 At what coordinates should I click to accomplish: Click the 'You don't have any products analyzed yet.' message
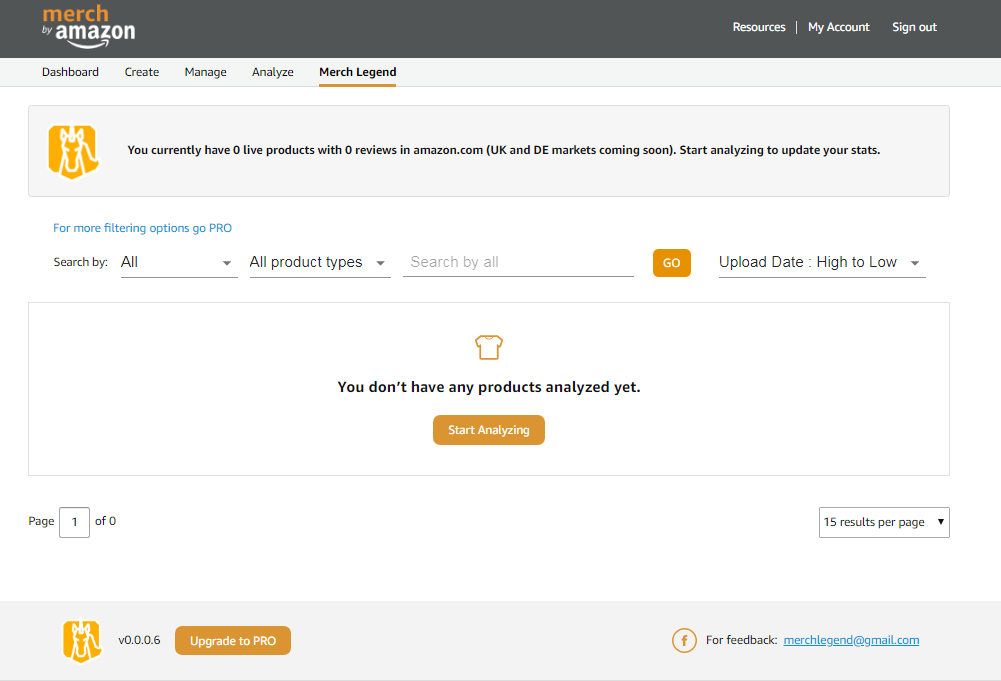pos(489,387)
